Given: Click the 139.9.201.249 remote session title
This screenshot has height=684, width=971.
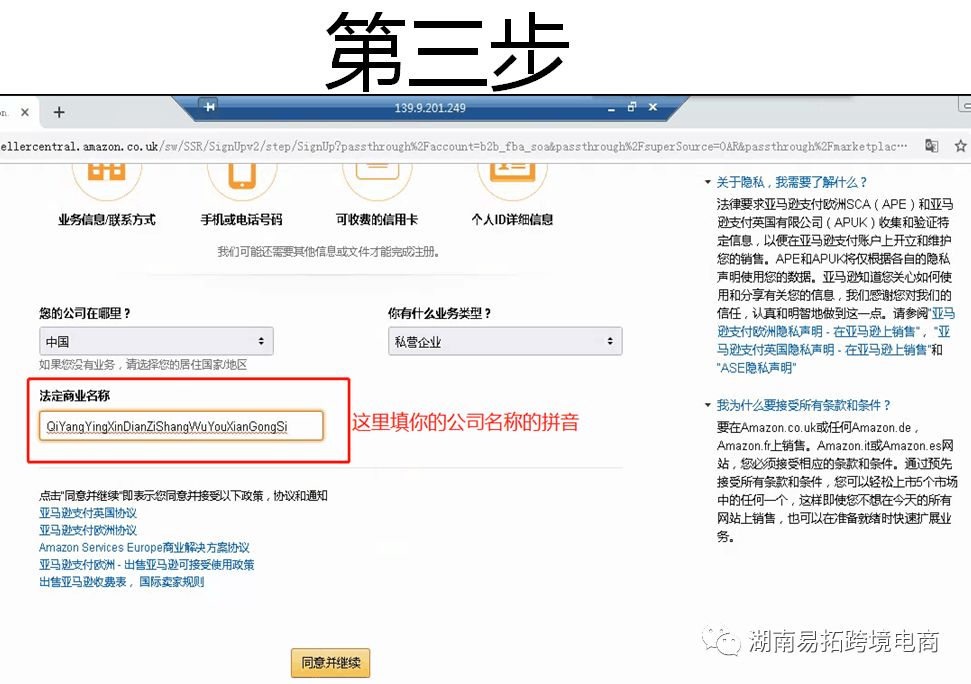Looking at the screenshot, I should (430, 108).
